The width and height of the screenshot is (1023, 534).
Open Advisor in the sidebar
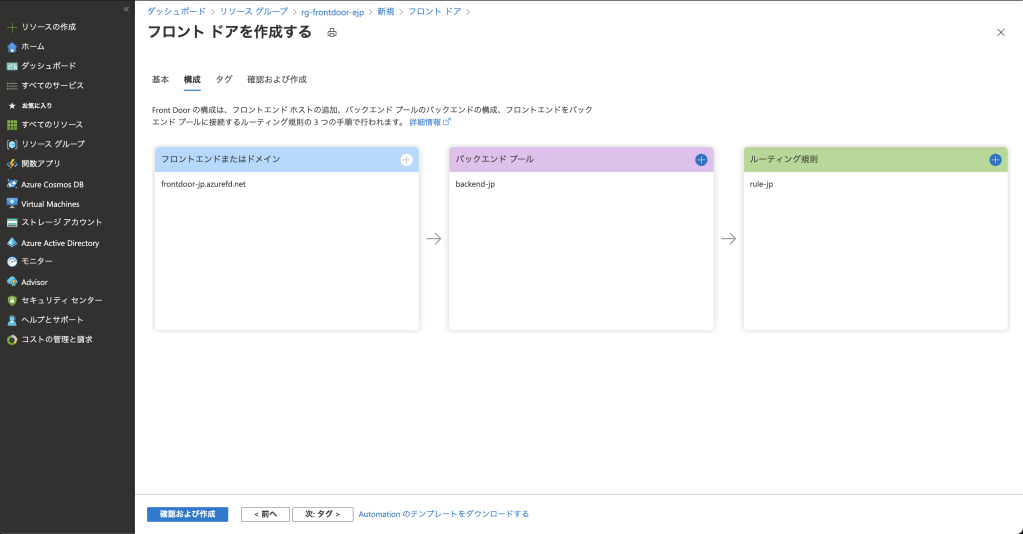pyautogui.click(x=34, y=282)
